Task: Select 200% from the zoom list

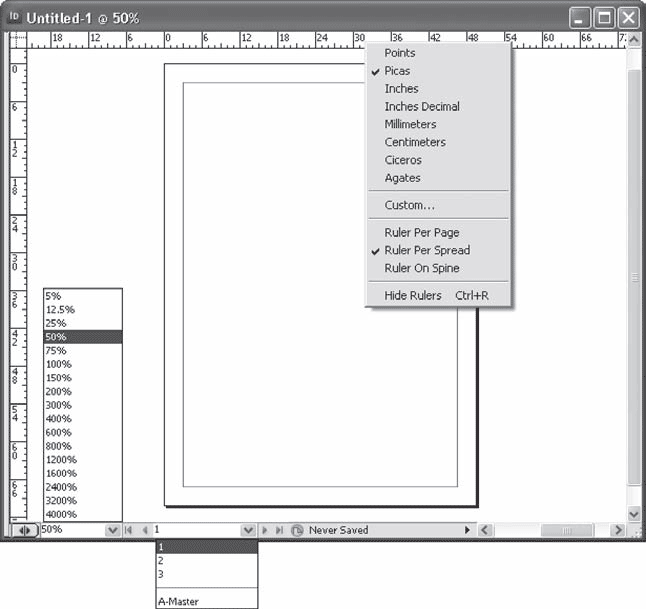Action: [59, 392]
